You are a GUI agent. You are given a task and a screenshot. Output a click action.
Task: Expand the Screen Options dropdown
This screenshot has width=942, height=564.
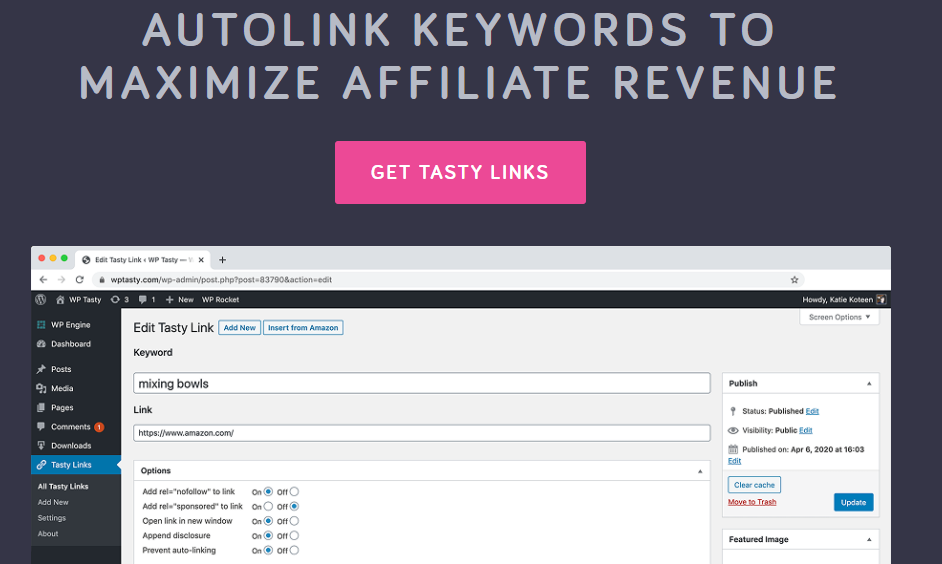(839, 317)
